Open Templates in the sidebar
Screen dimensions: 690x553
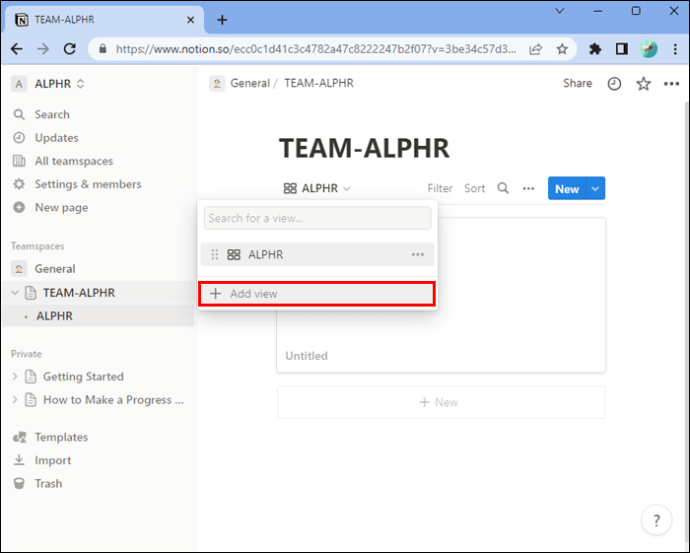pos(61,437)
